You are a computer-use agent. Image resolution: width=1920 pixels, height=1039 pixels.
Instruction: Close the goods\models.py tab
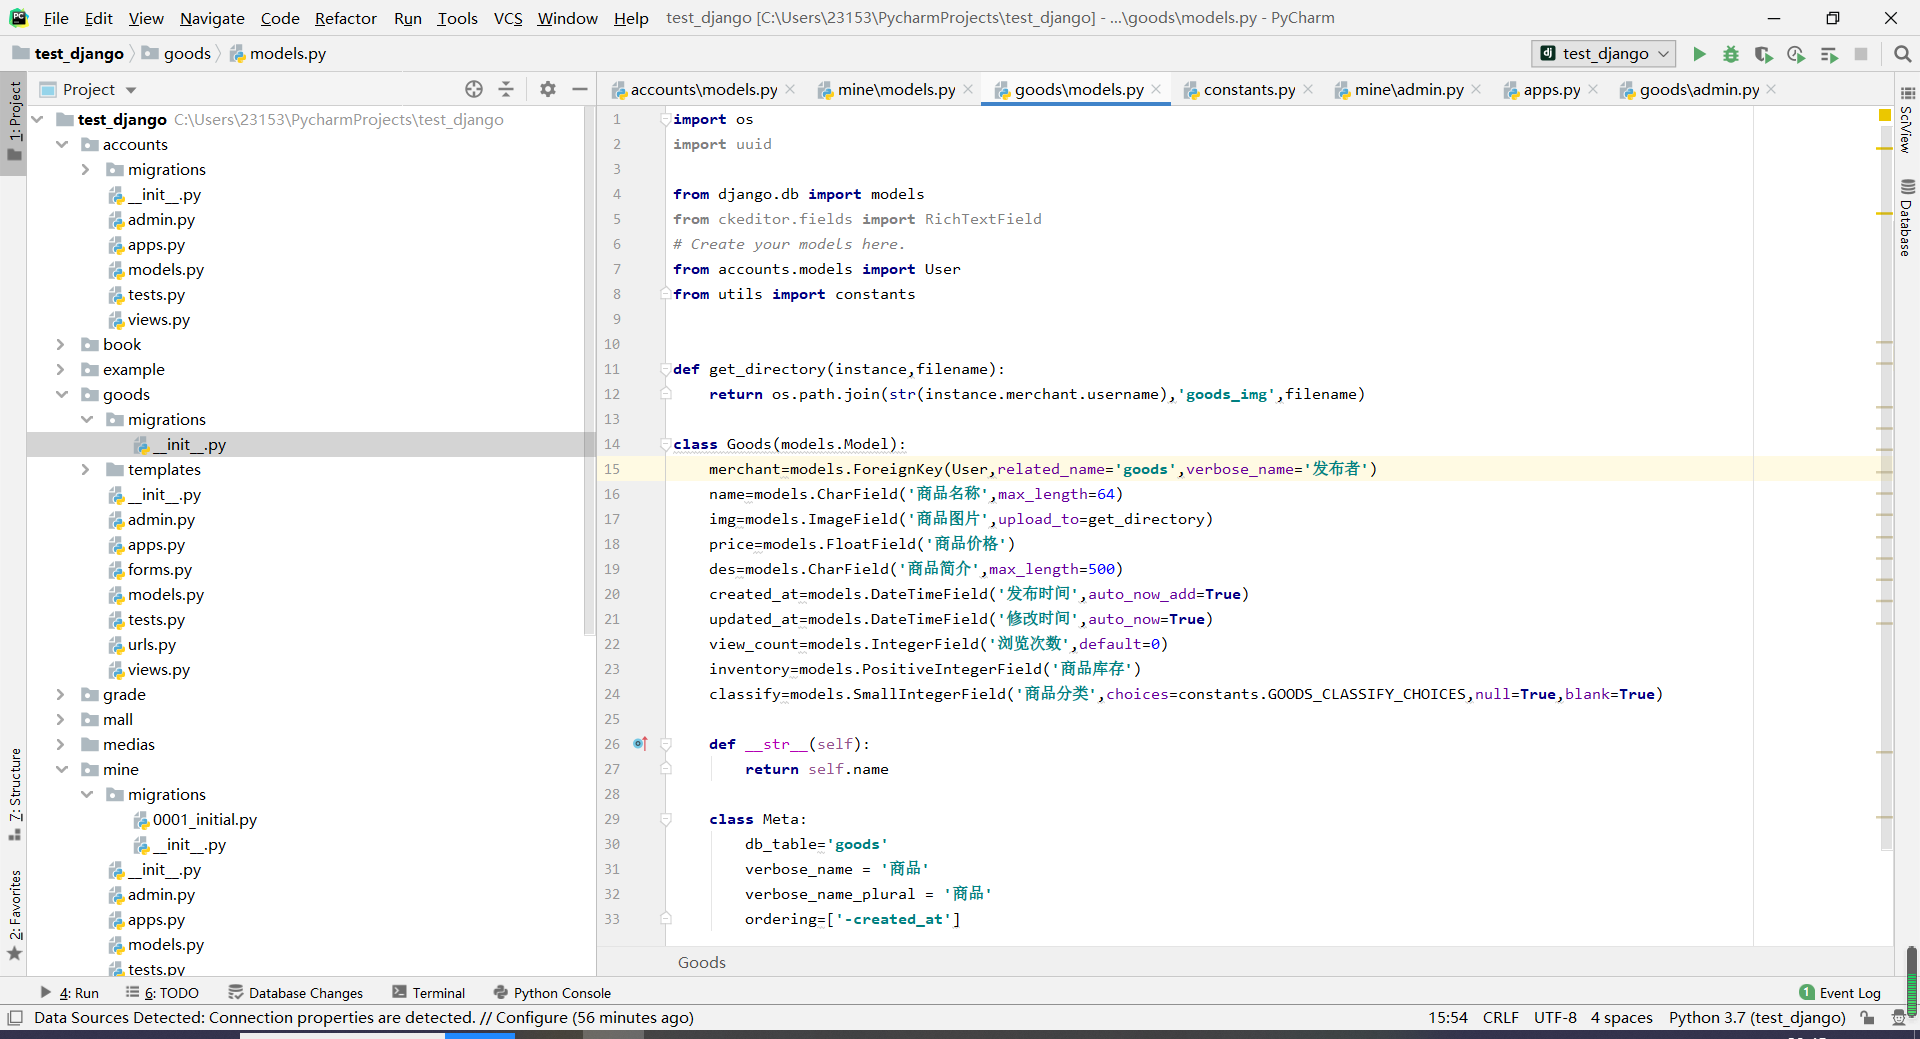click(1156, 89)
